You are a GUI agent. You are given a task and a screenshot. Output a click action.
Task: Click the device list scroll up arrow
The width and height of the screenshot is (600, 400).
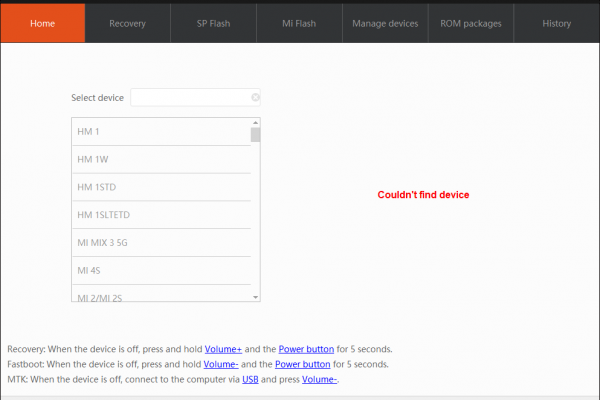(256, 122)
